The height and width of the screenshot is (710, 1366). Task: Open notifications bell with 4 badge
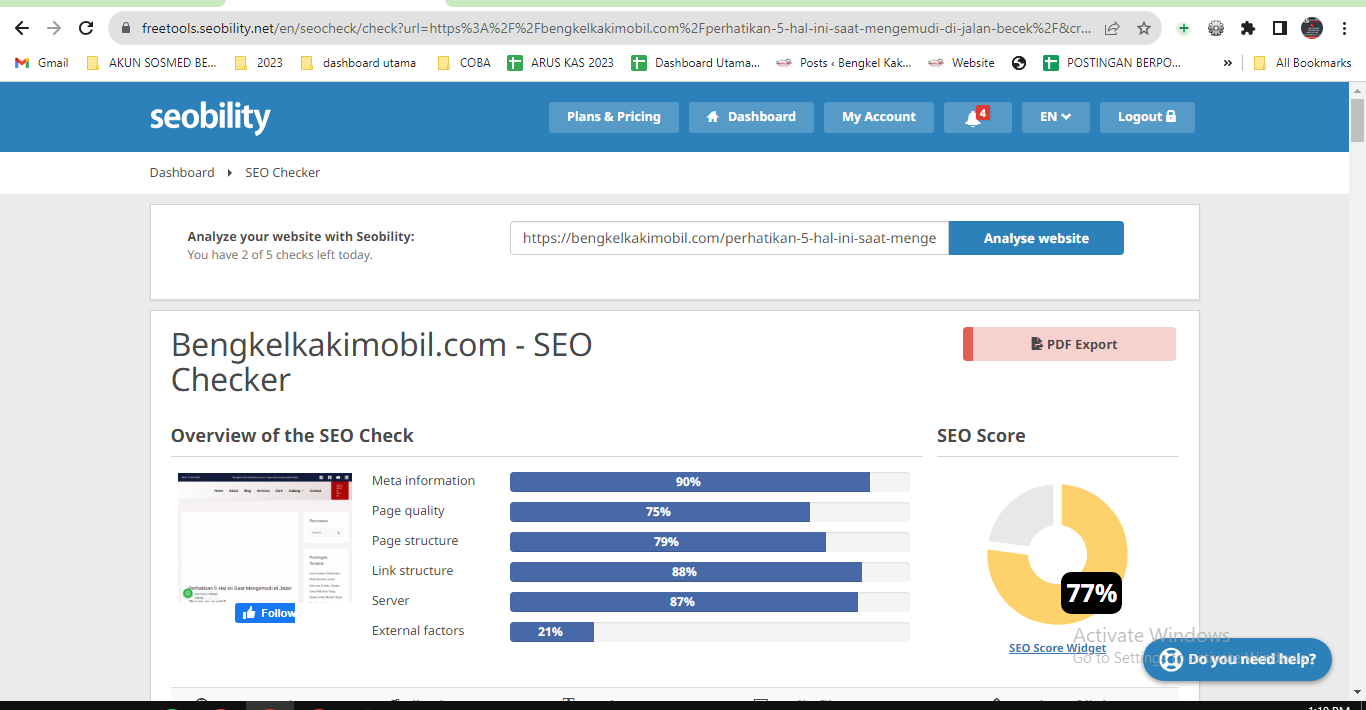pyautogui.click(x=977, y=117)
